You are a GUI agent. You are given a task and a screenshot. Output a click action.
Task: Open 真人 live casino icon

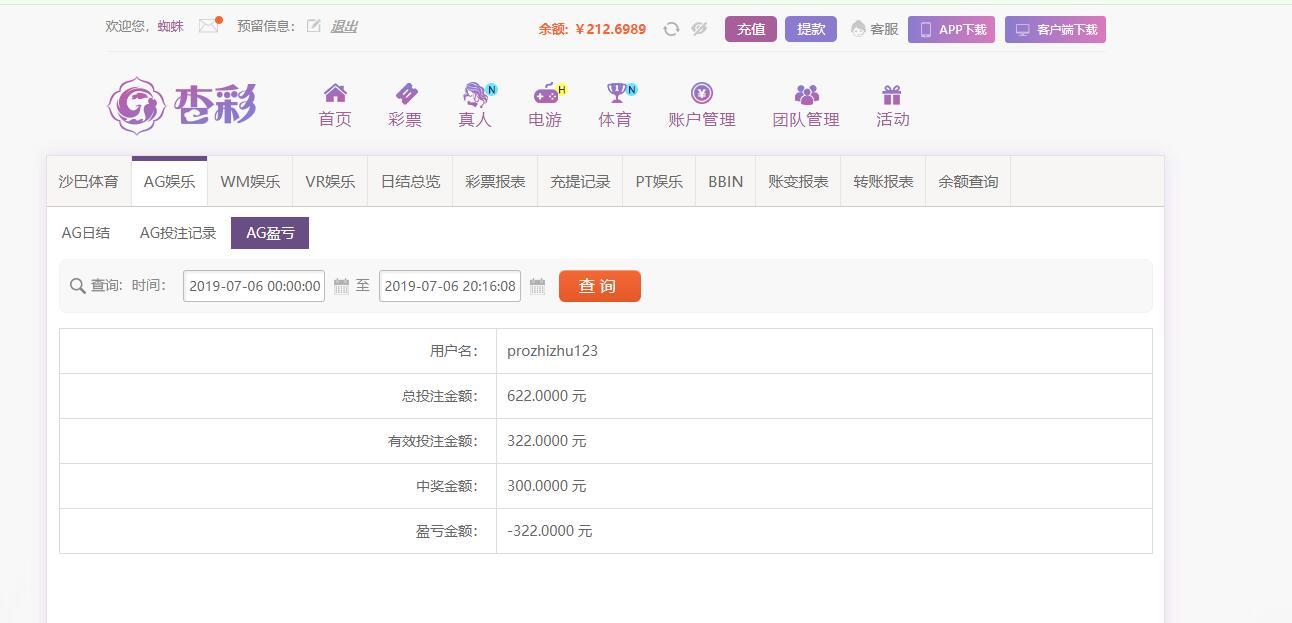point(476,94)
